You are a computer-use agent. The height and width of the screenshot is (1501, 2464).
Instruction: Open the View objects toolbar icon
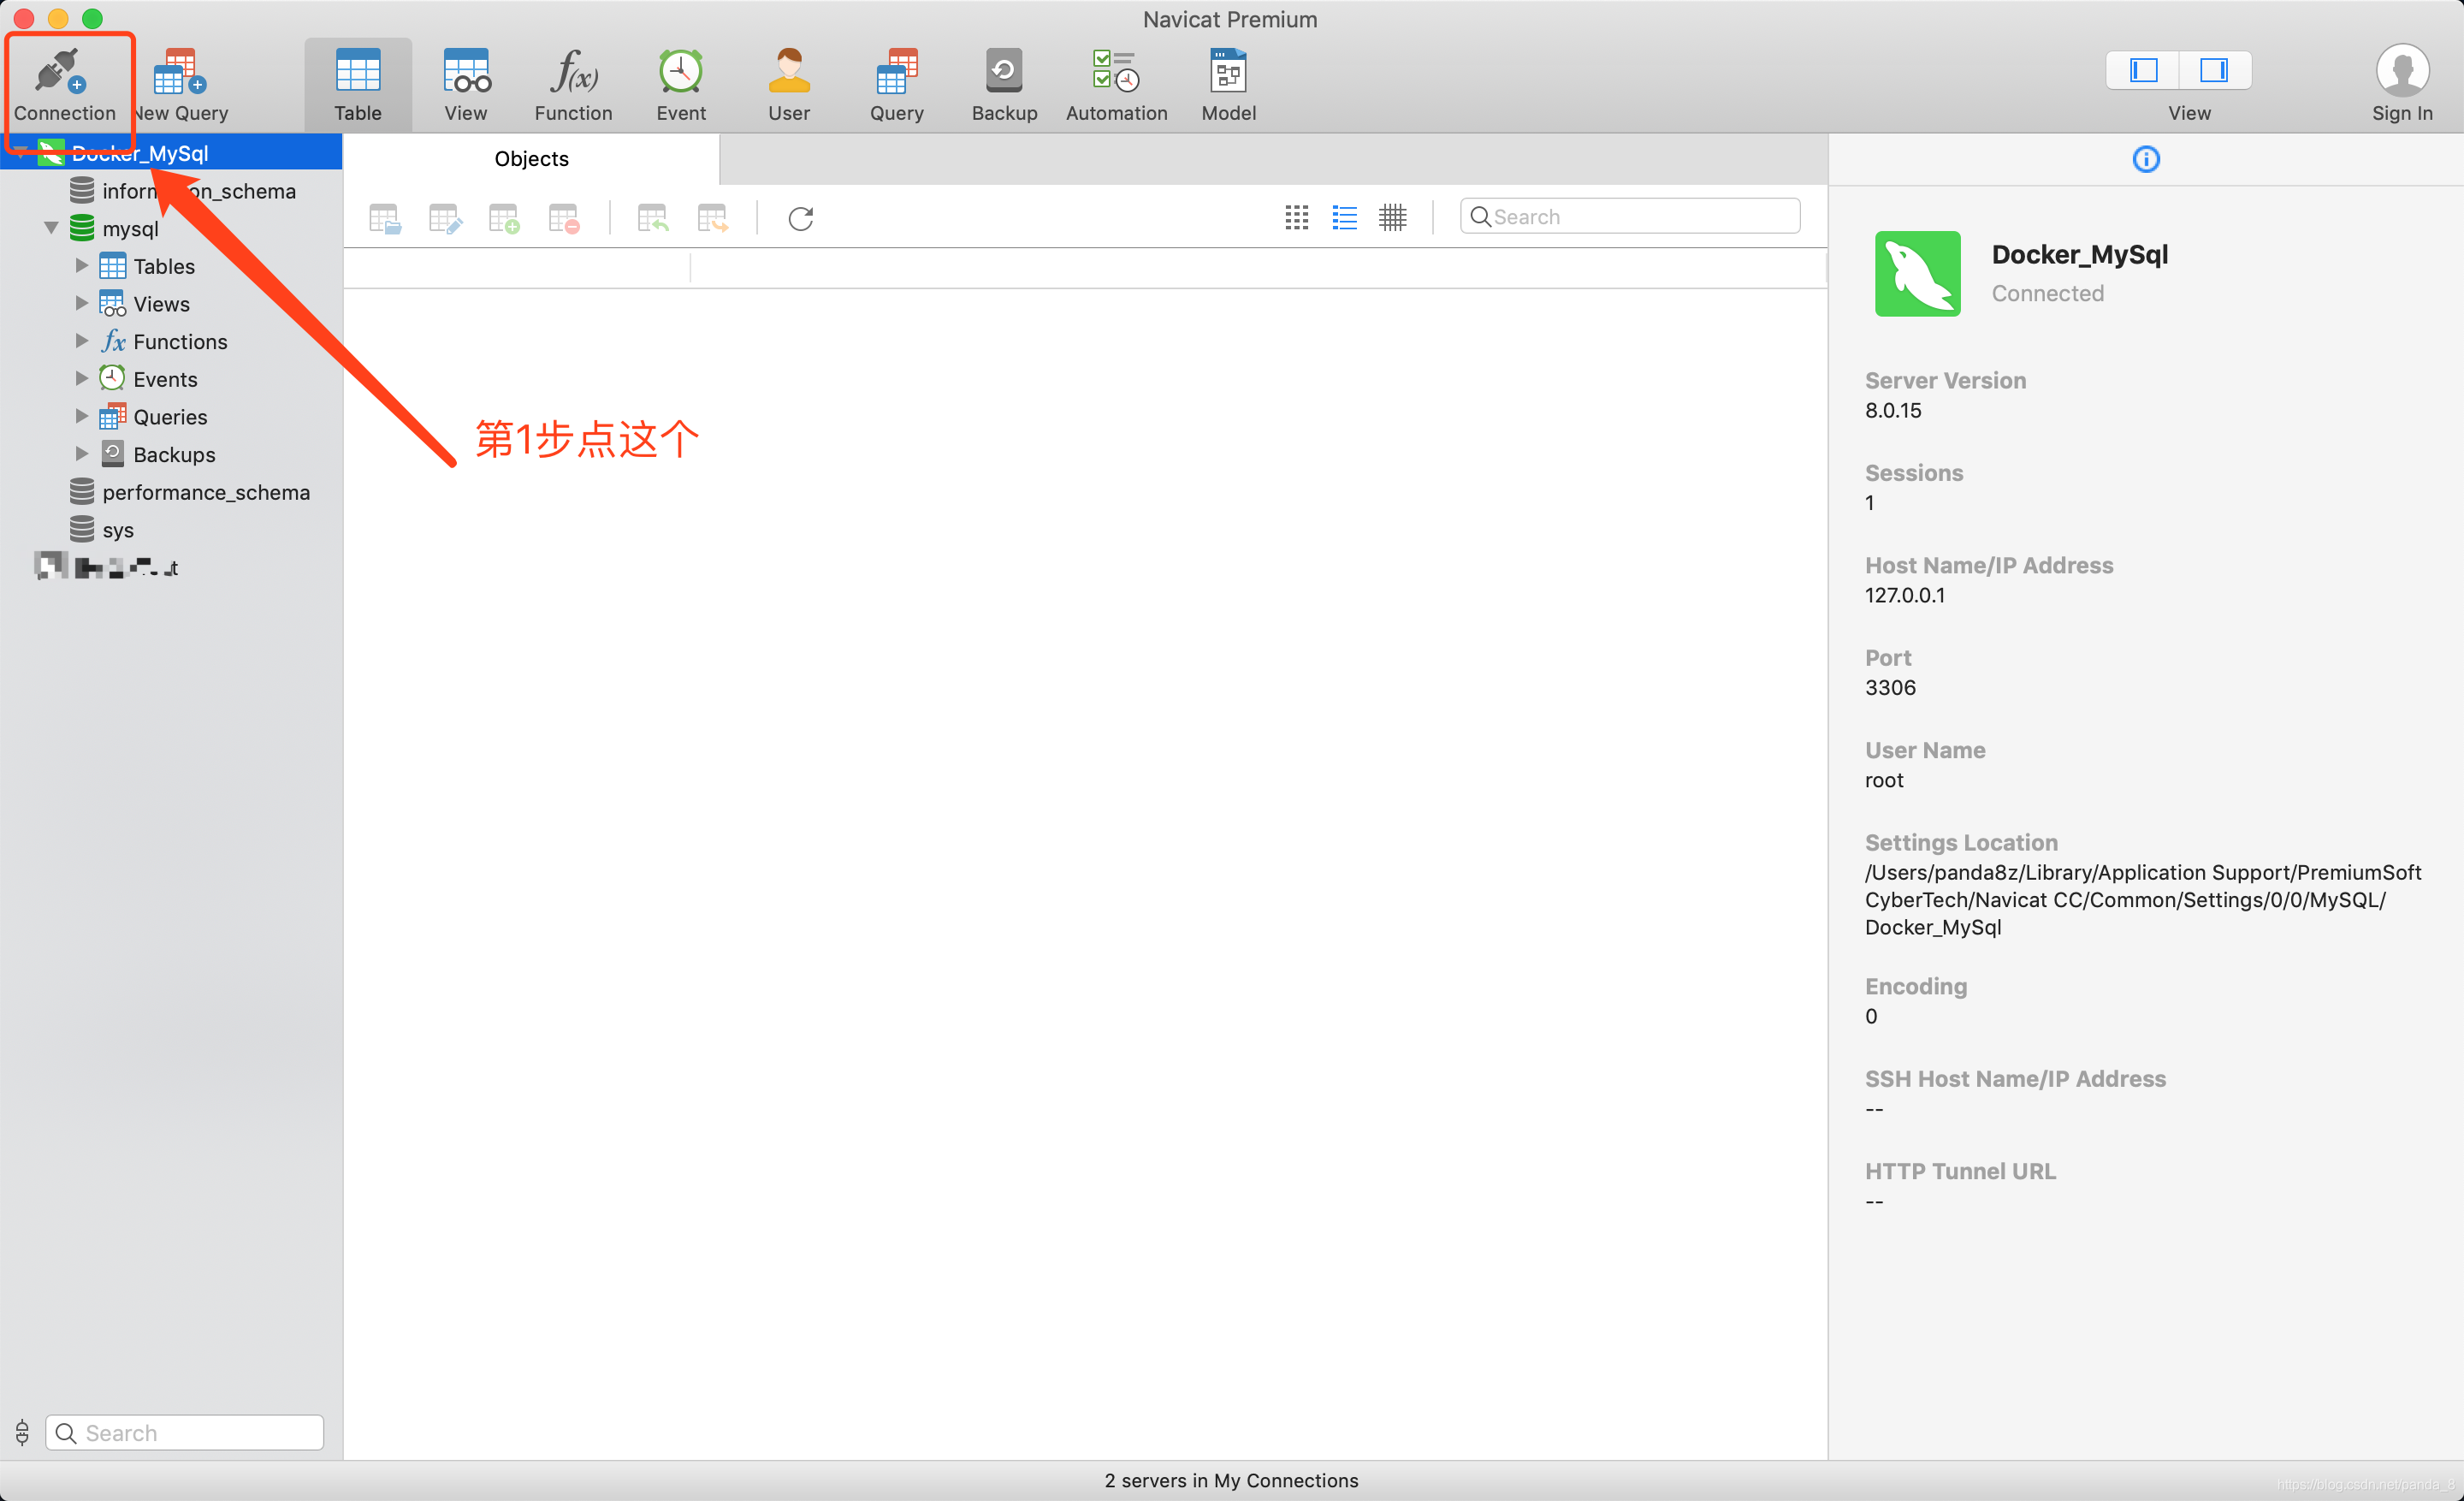(466, 71)
